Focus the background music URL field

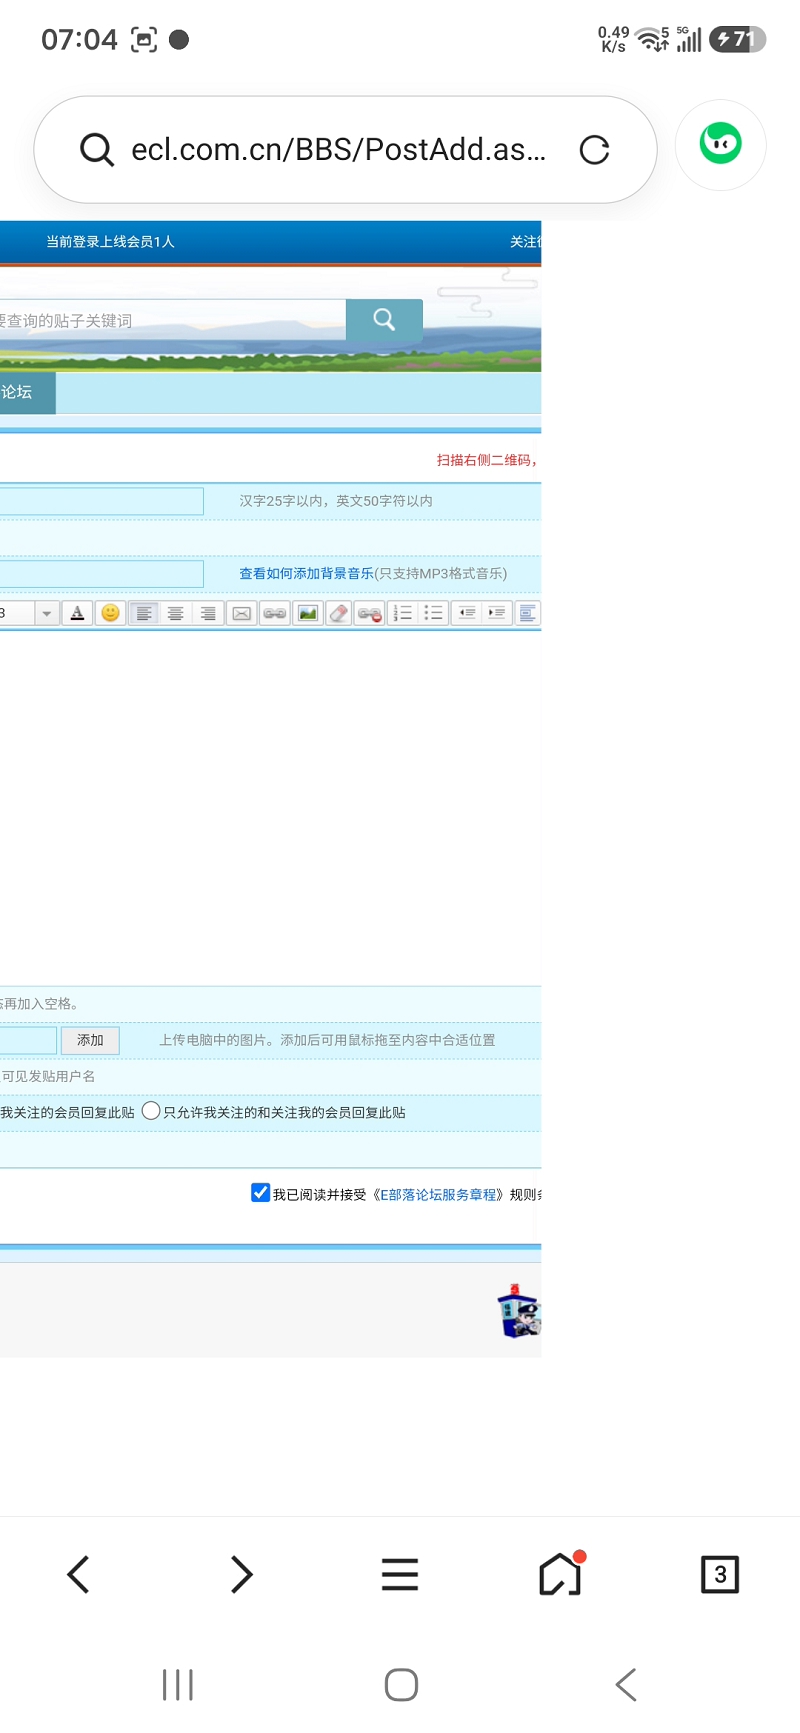101,574
